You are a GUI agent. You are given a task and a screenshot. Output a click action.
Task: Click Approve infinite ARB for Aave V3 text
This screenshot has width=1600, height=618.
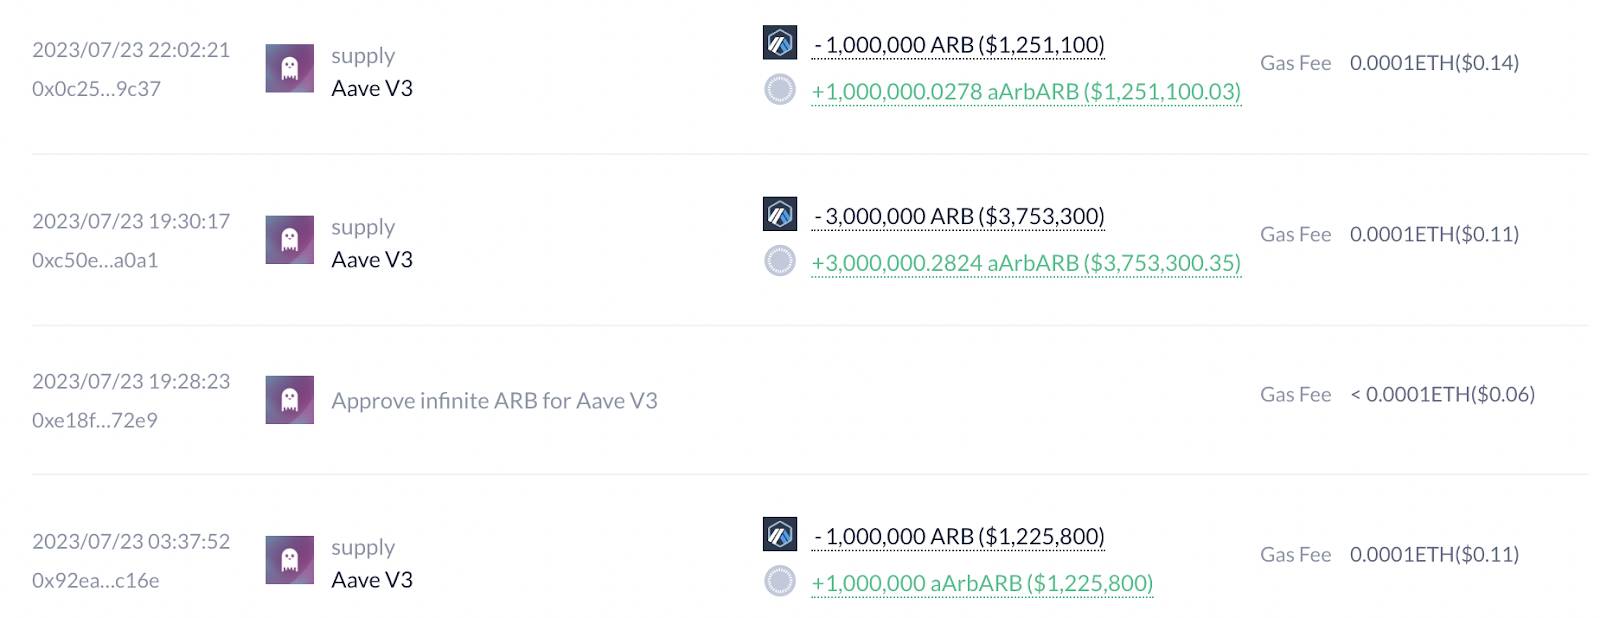point(494,401)
